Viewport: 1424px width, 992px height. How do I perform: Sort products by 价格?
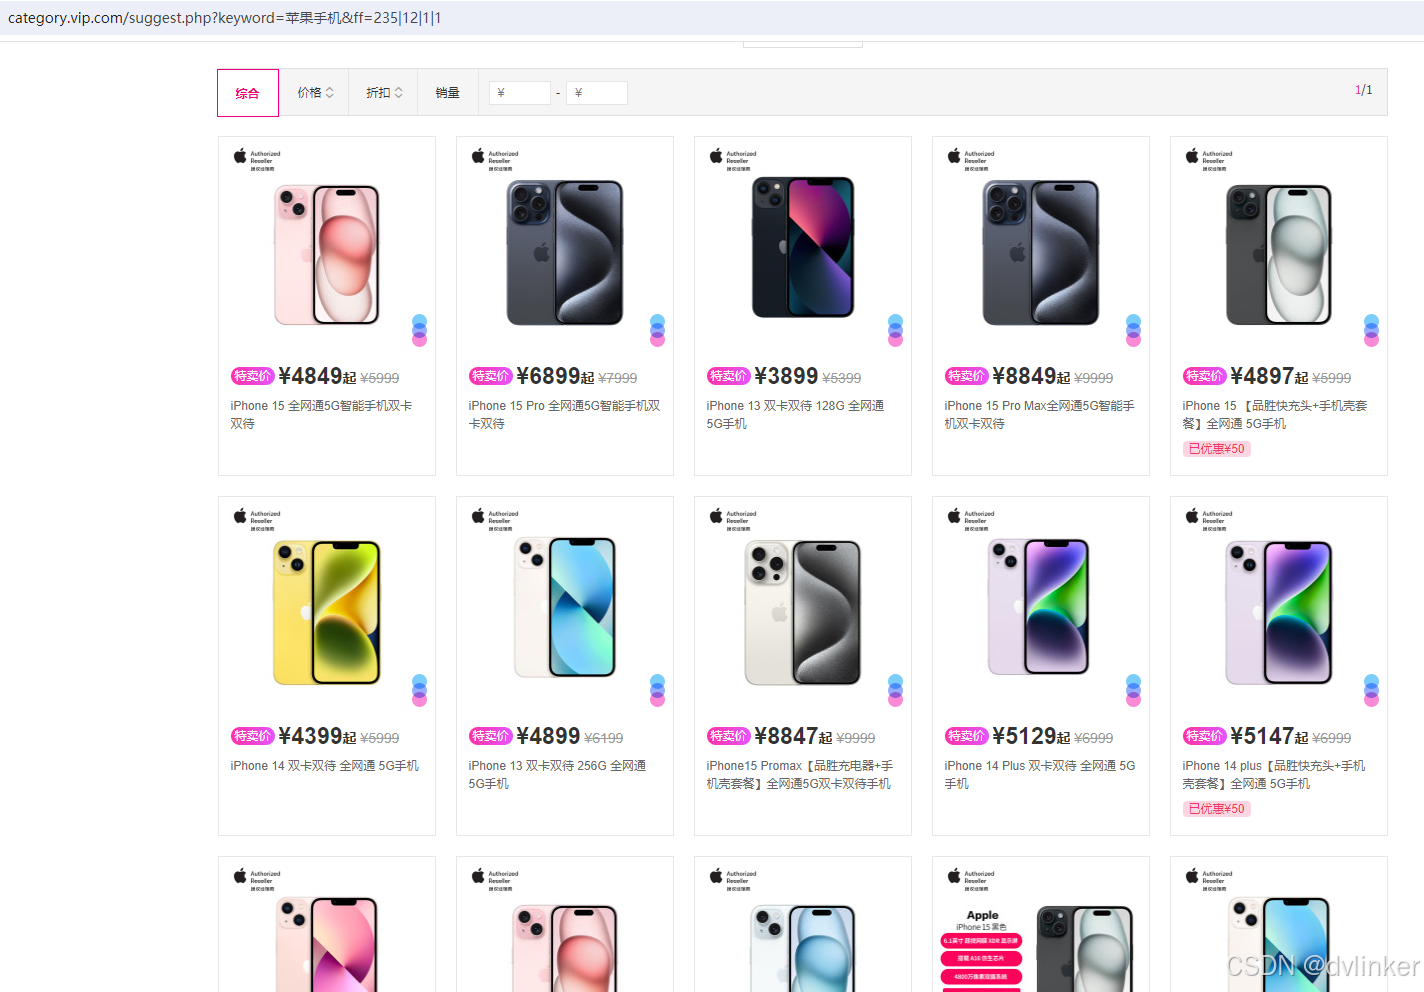pos(315,93)
